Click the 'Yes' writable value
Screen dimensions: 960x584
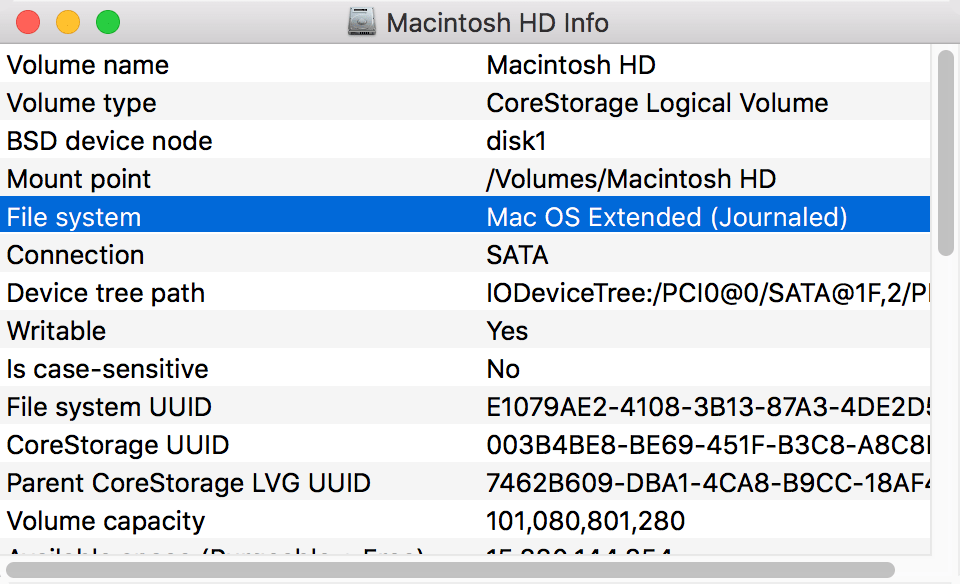pos(507,331)
